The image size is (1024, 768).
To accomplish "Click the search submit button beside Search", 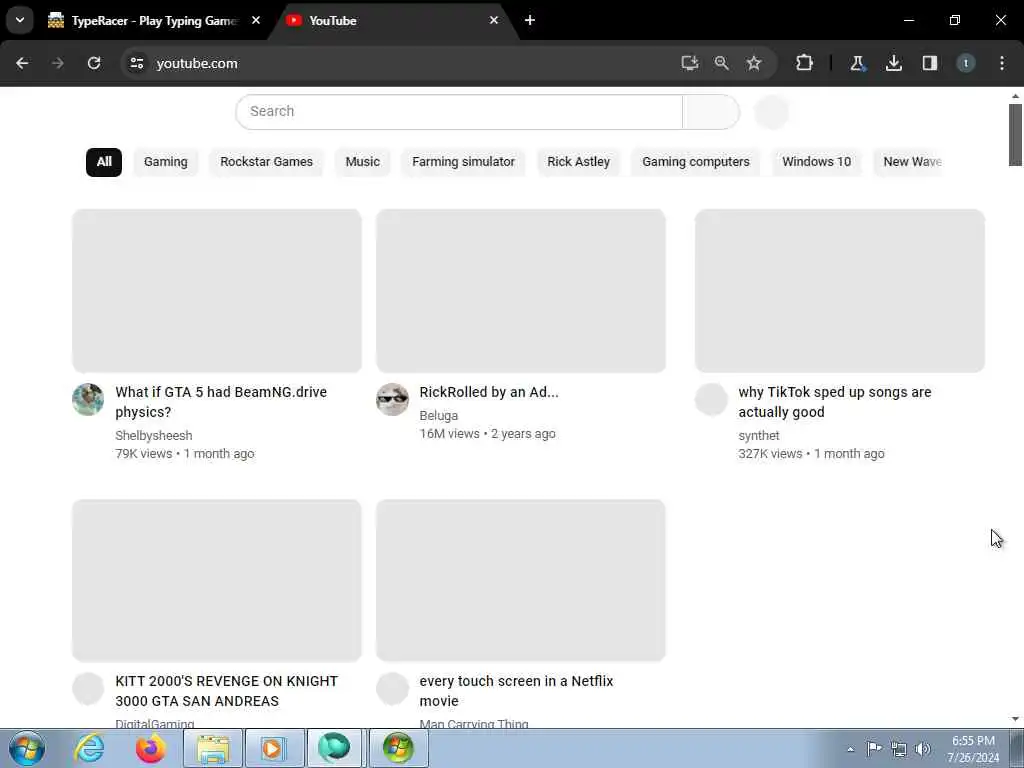I will point(711,112).
